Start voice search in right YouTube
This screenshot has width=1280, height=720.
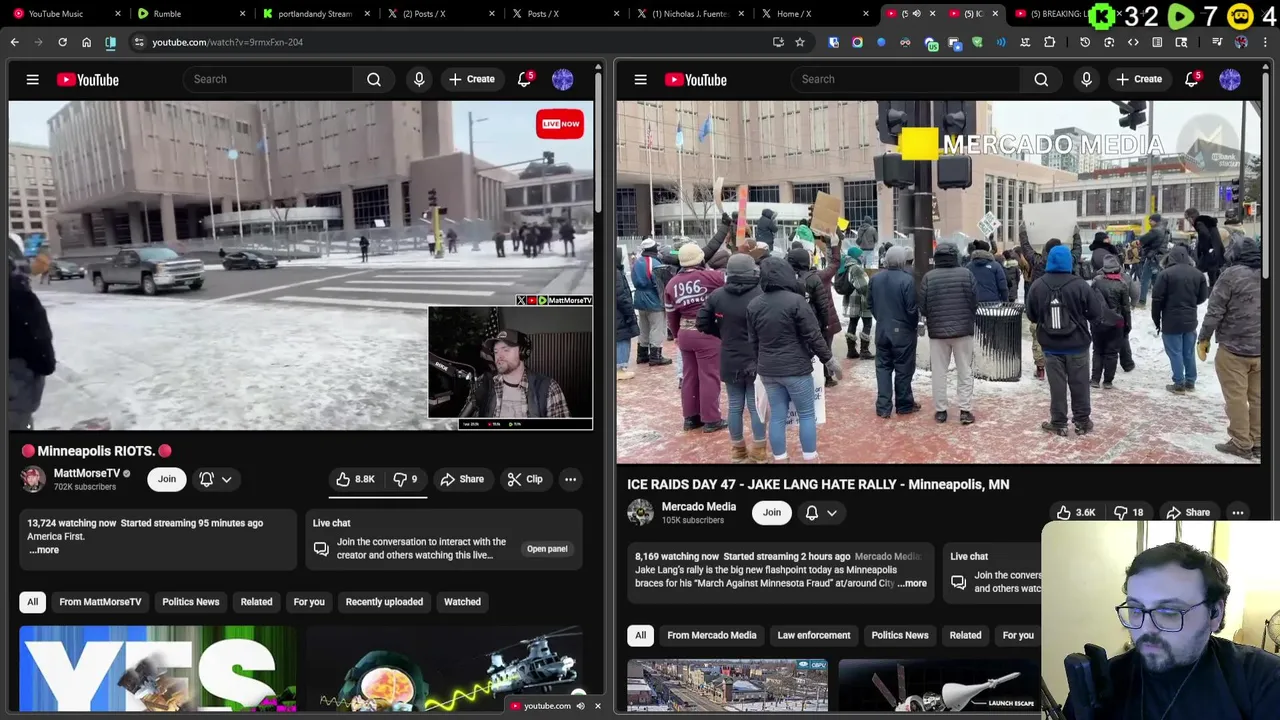coord(1086,79)
